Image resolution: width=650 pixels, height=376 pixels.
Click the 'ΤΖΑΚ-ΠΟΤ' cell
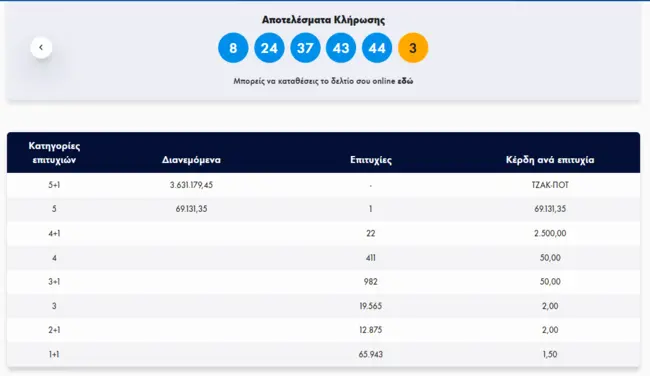[x=550, y=185]
